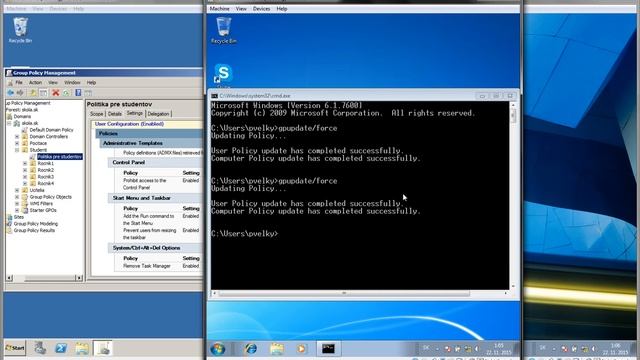Click the cmd window vertical scrollbar
This screenshot has width=640, height=360.
pyautogui.click(x=513, y=196)
